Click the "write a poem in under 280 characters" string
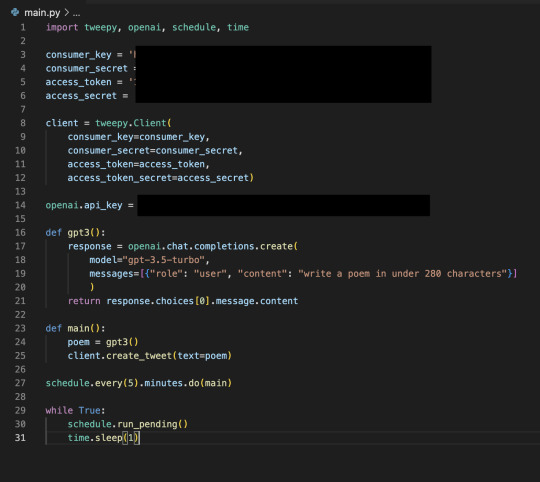Image resolution: width=540 pixels, height=482 pixels. [x=403, y=273]
